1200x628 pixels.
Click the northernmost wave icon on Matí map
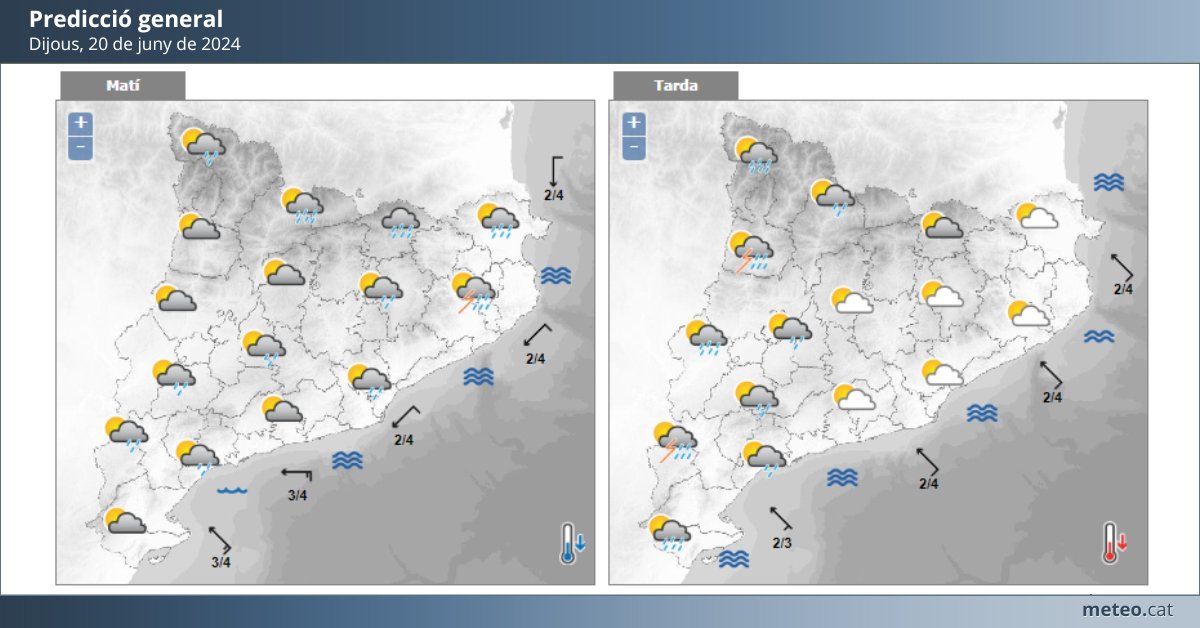556,277
